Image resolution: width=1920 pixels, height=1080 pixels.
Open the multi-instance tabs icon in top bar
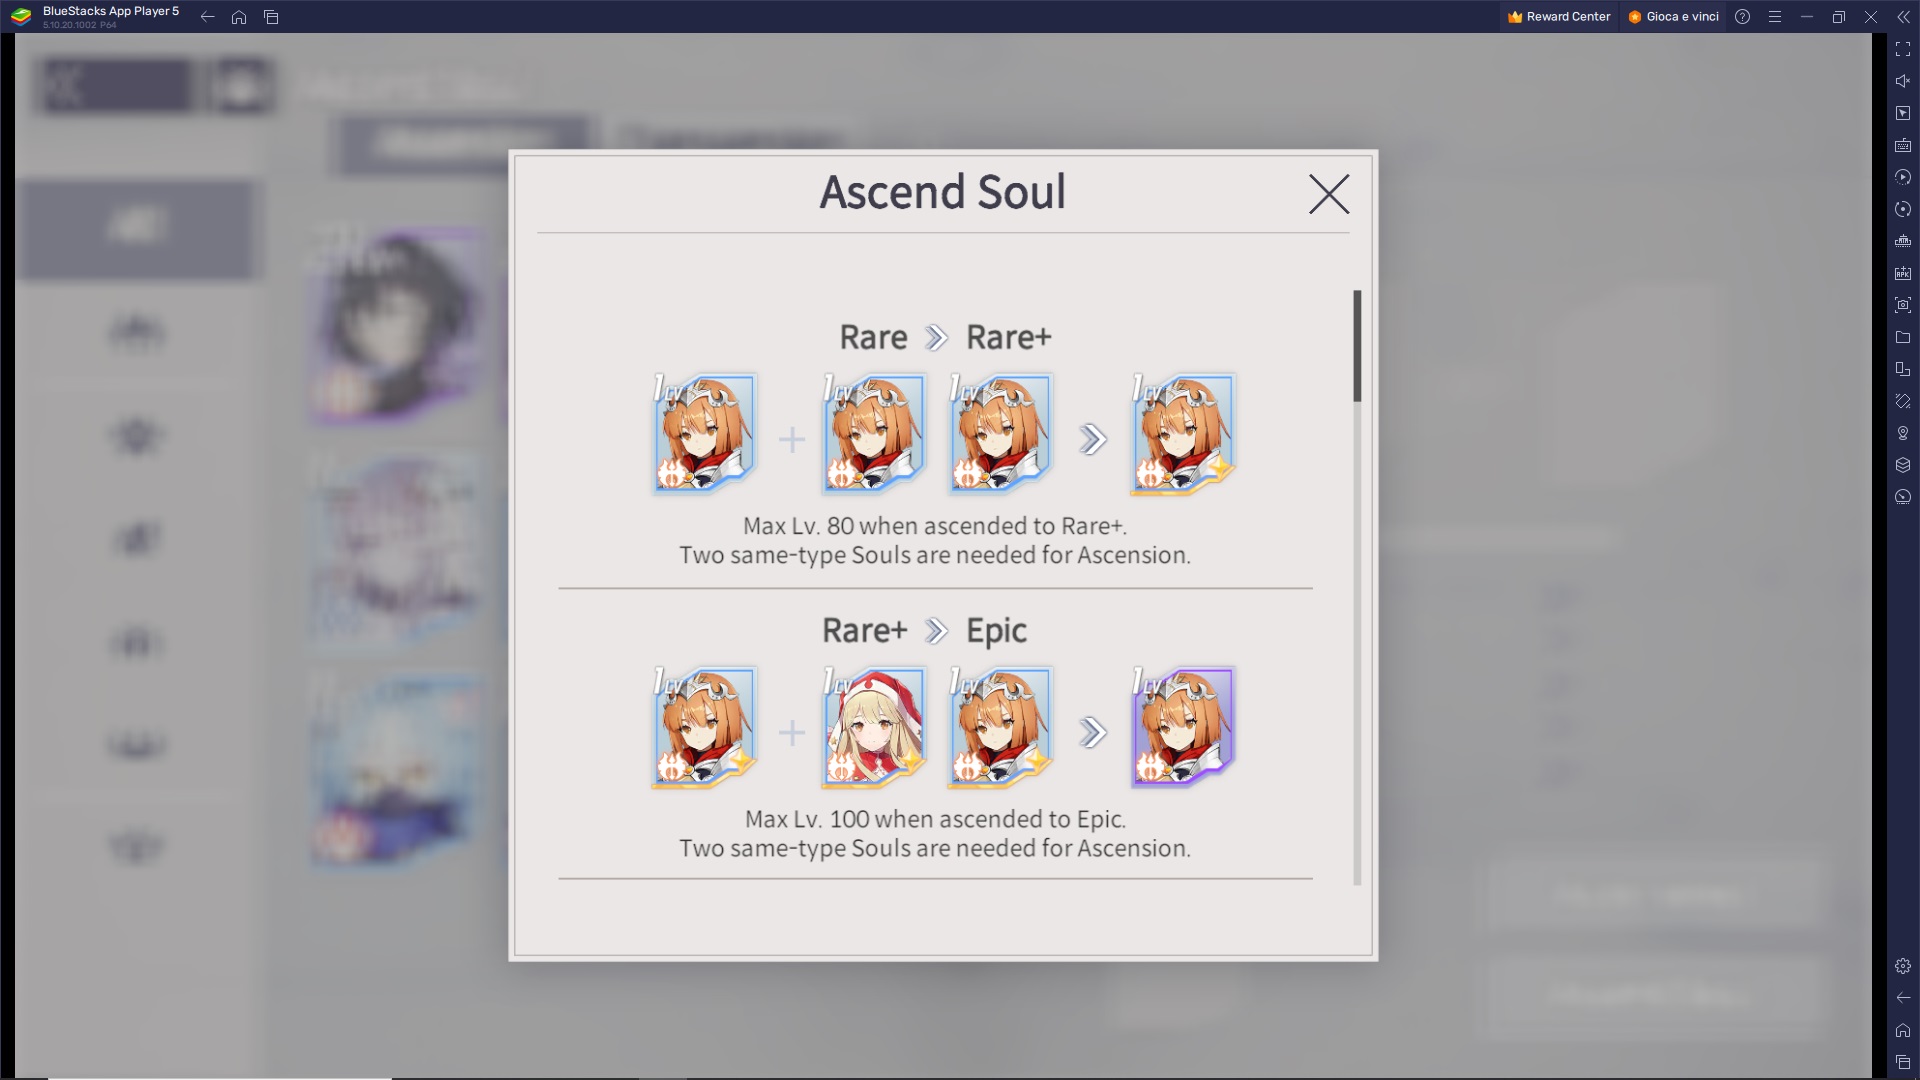(x=271, y=16)
